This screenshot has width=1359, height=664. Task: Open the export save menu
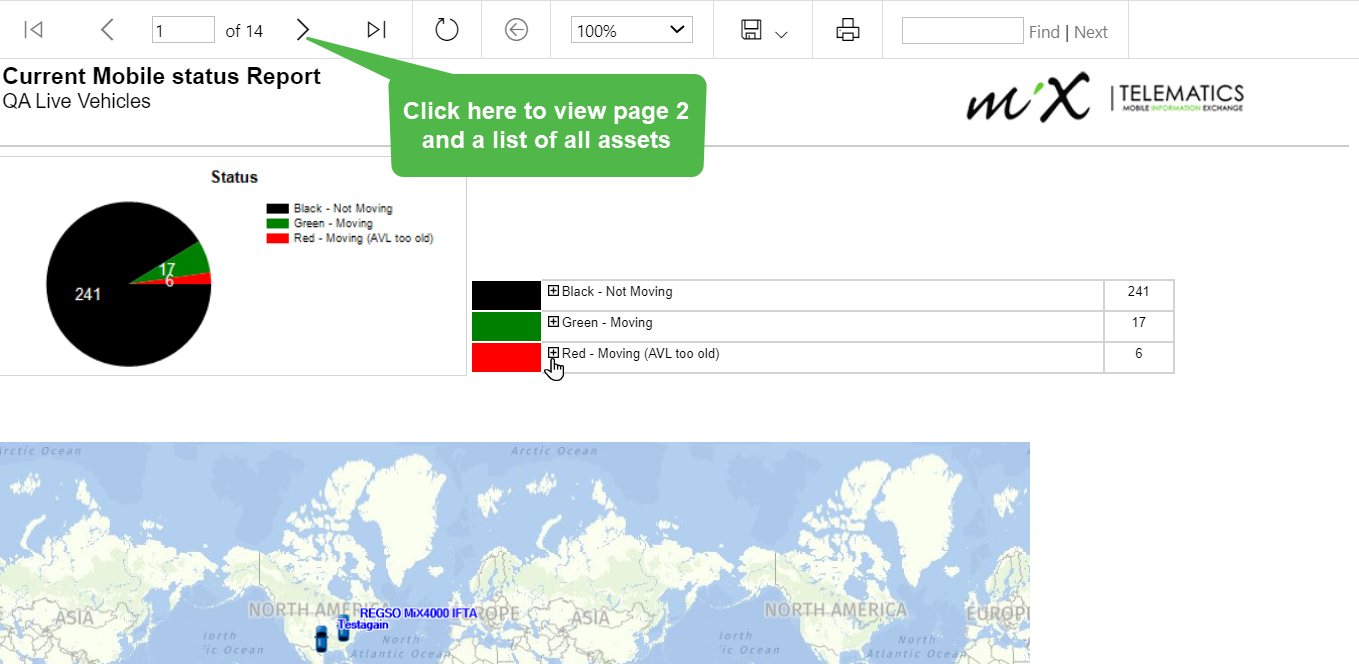pos(764,30)
